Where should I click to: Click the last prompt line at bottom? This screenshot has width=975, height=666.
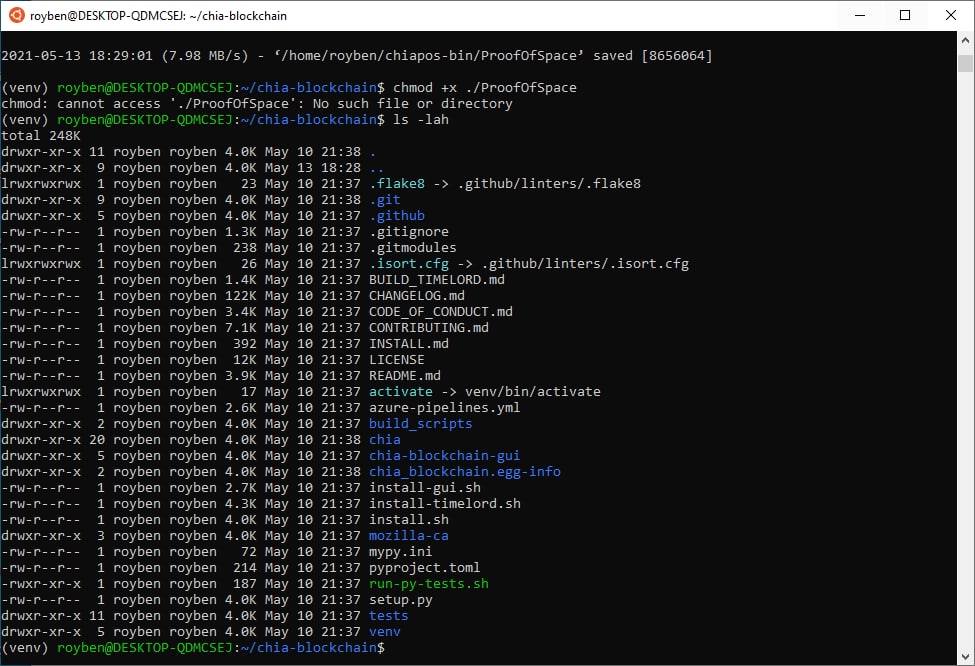tap(193, 648)
